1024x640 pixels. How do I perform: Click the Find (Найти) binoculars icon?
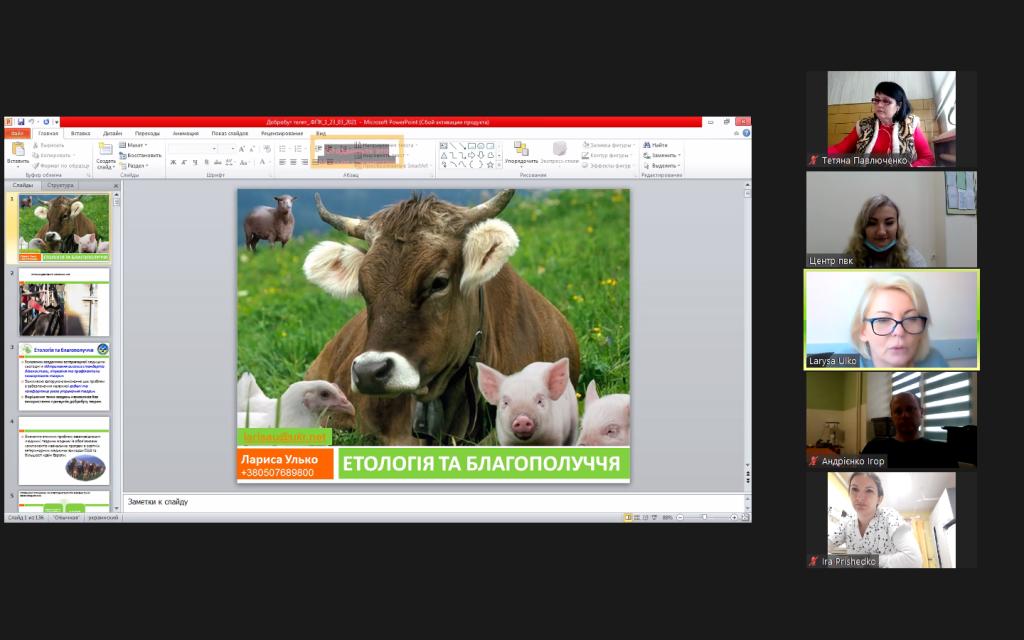pyautogui.click(x=648, y=145)
